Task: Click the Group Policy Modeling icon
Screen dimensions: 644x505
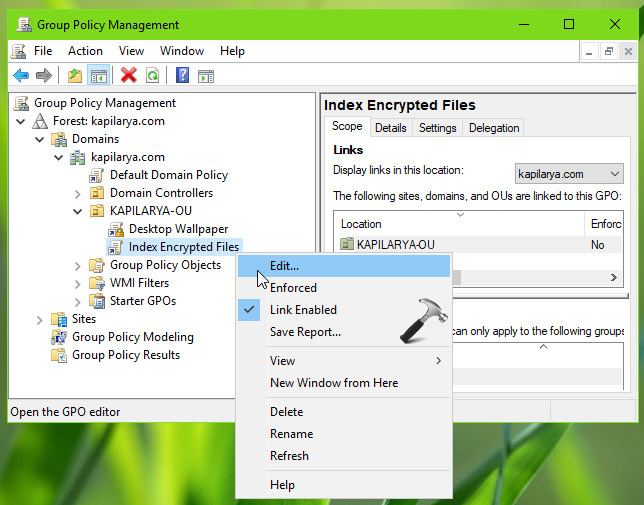Action: point(59,337)
